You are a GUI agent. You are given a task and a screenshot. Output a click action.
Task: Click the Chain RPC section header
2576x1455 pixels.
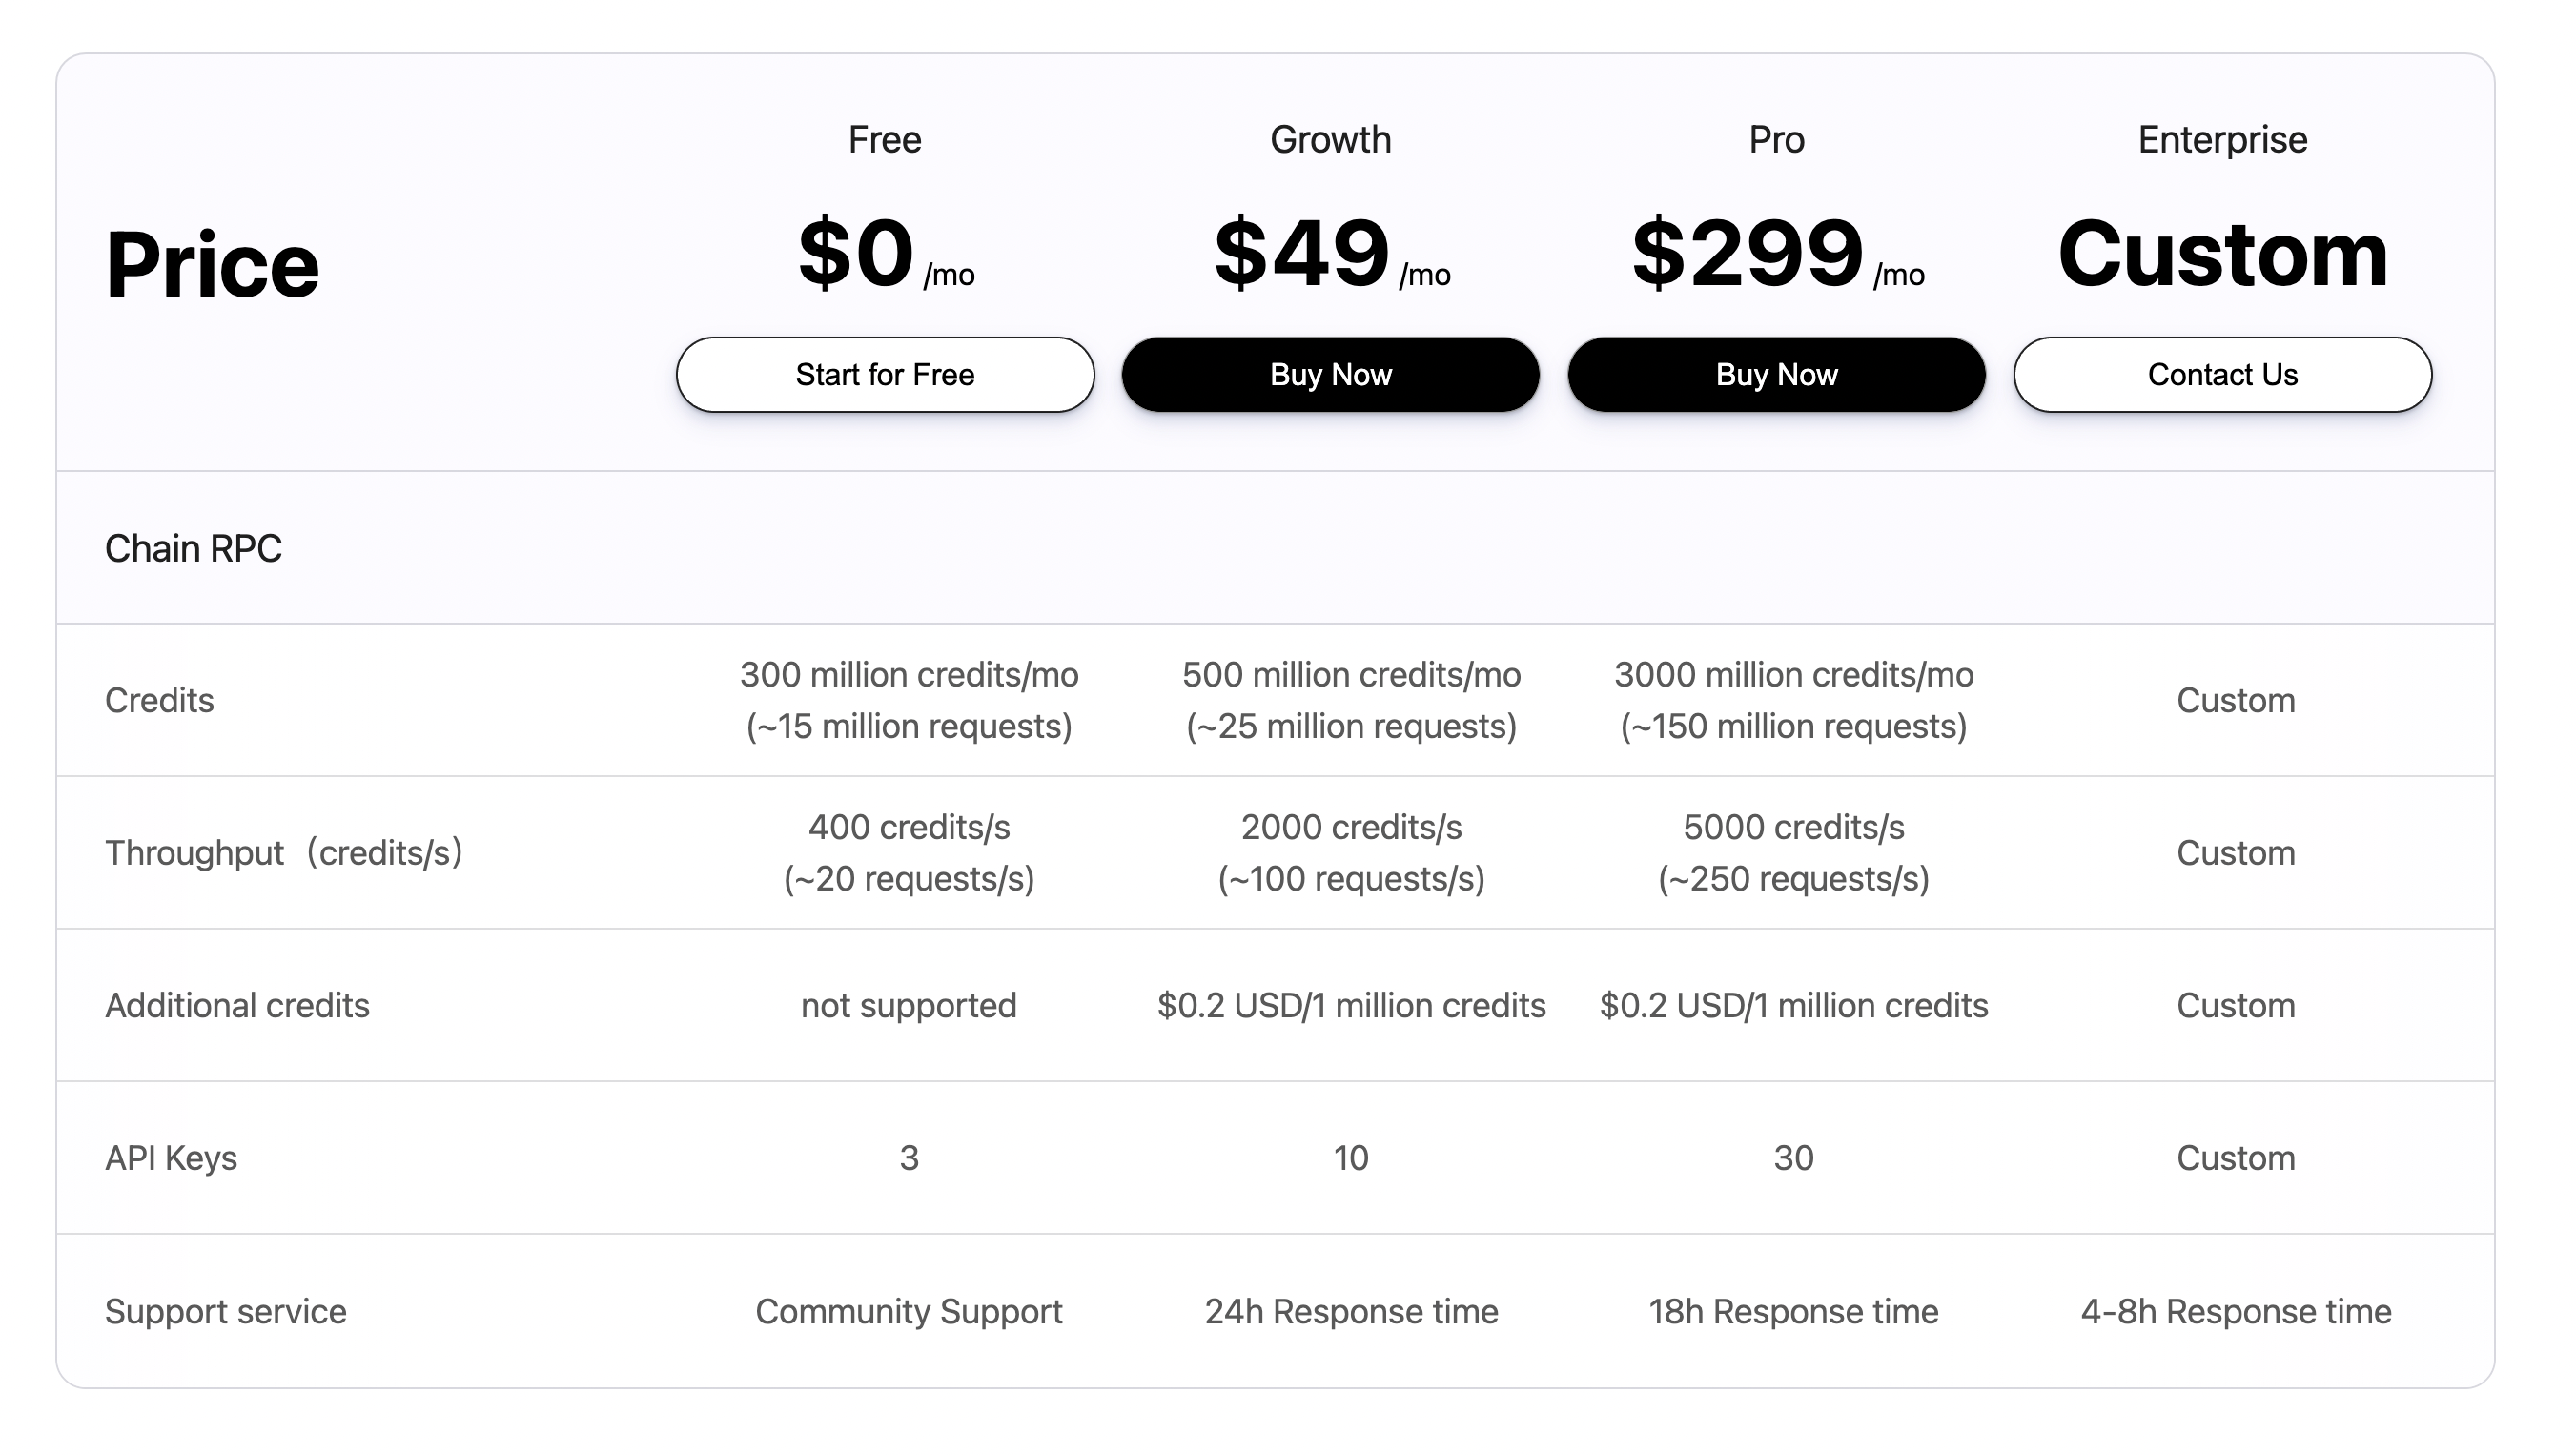[x=193, y=549]
